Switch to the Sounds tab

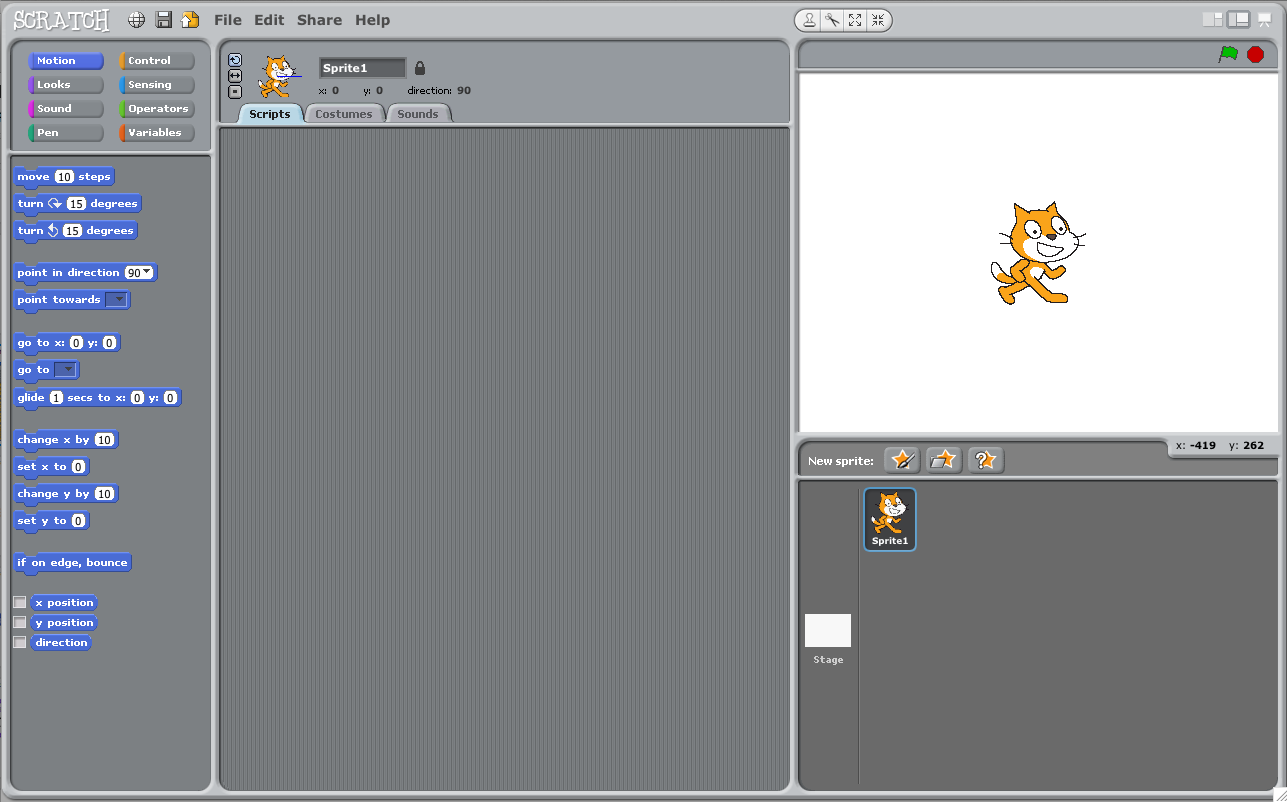pyautogui.click(x=418, y=114)
